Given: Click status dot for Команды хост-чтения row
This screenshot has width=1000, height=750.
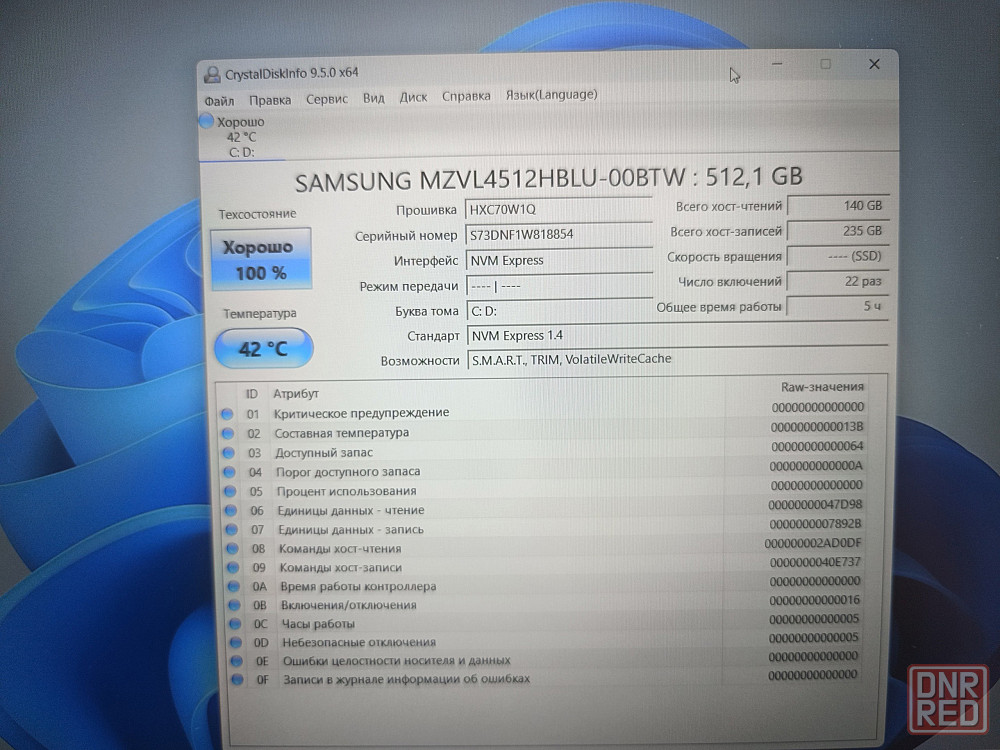Looking at the screenshot, I should (232, 548).
